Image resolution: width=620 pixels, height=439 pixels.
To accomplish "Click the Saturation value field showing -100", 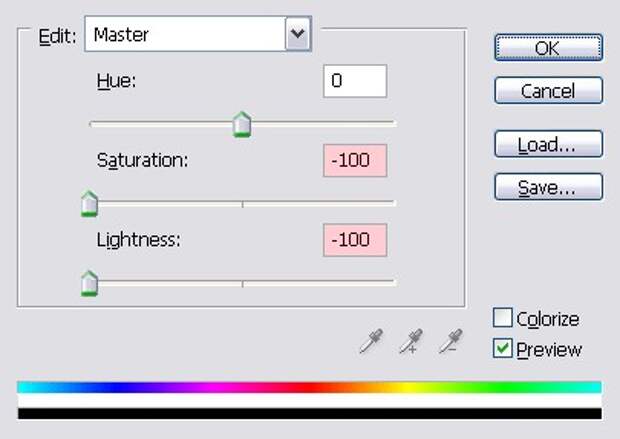I will pyautogui.click(x=354, y=161).
